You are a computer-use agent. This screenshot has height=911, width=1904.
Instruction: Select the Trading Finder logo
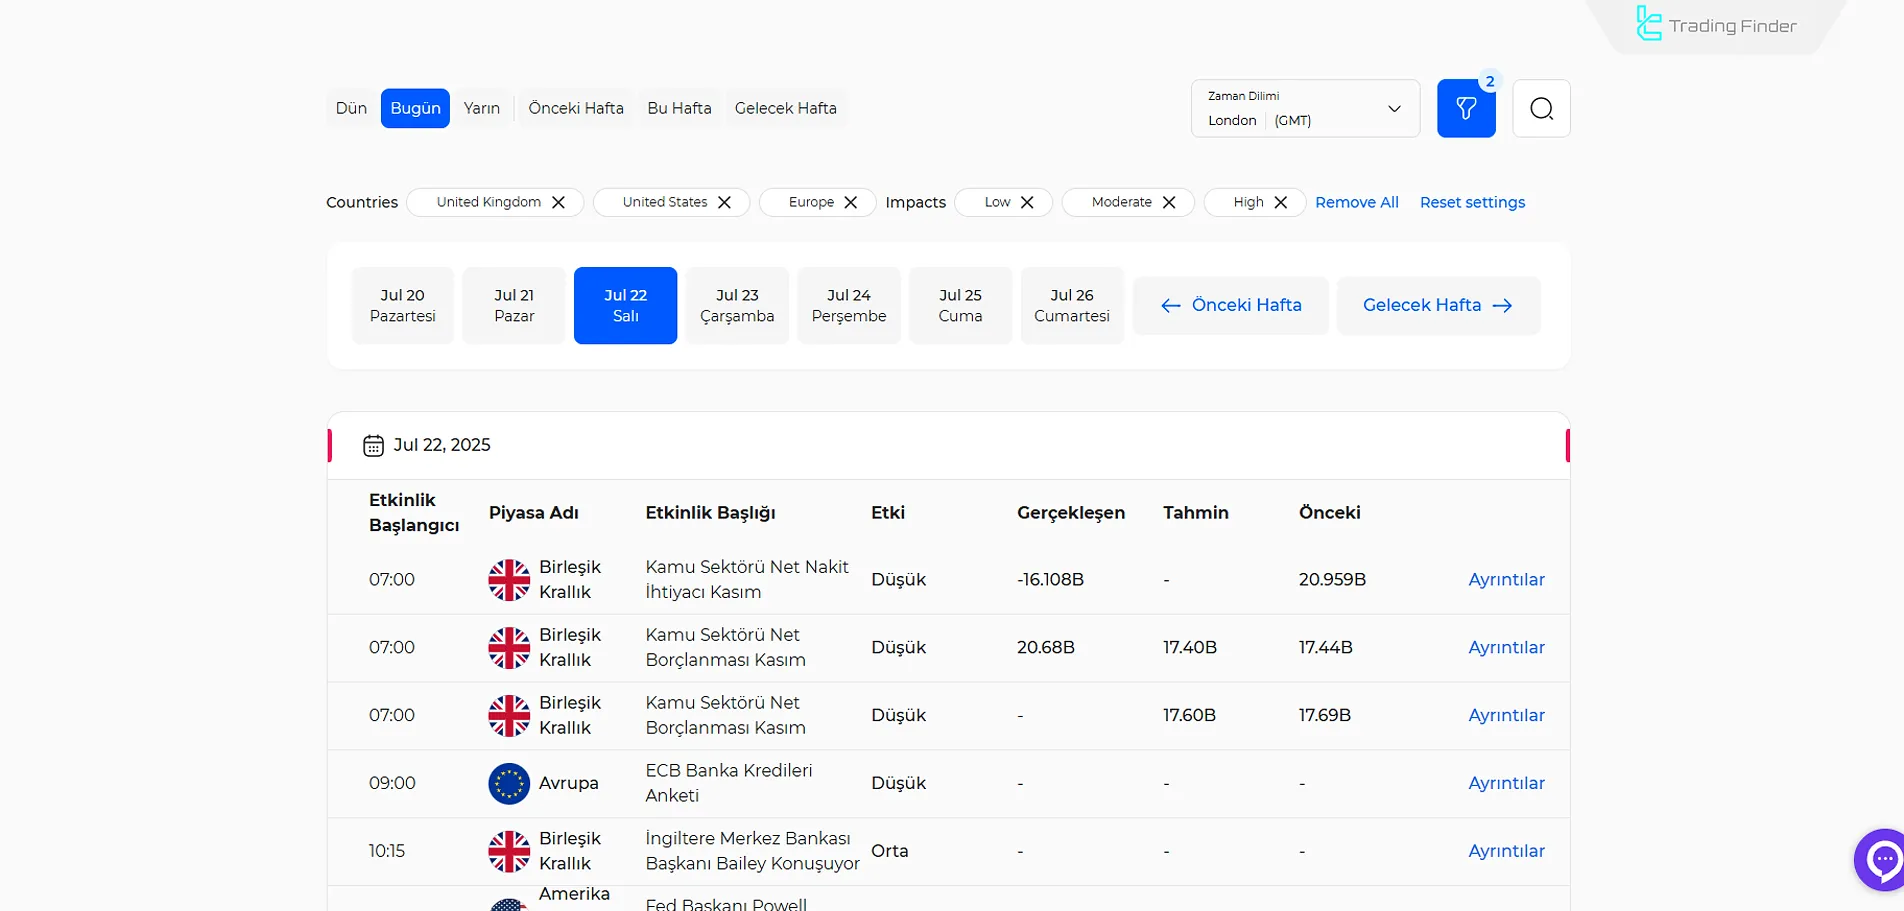[1714, 24]
